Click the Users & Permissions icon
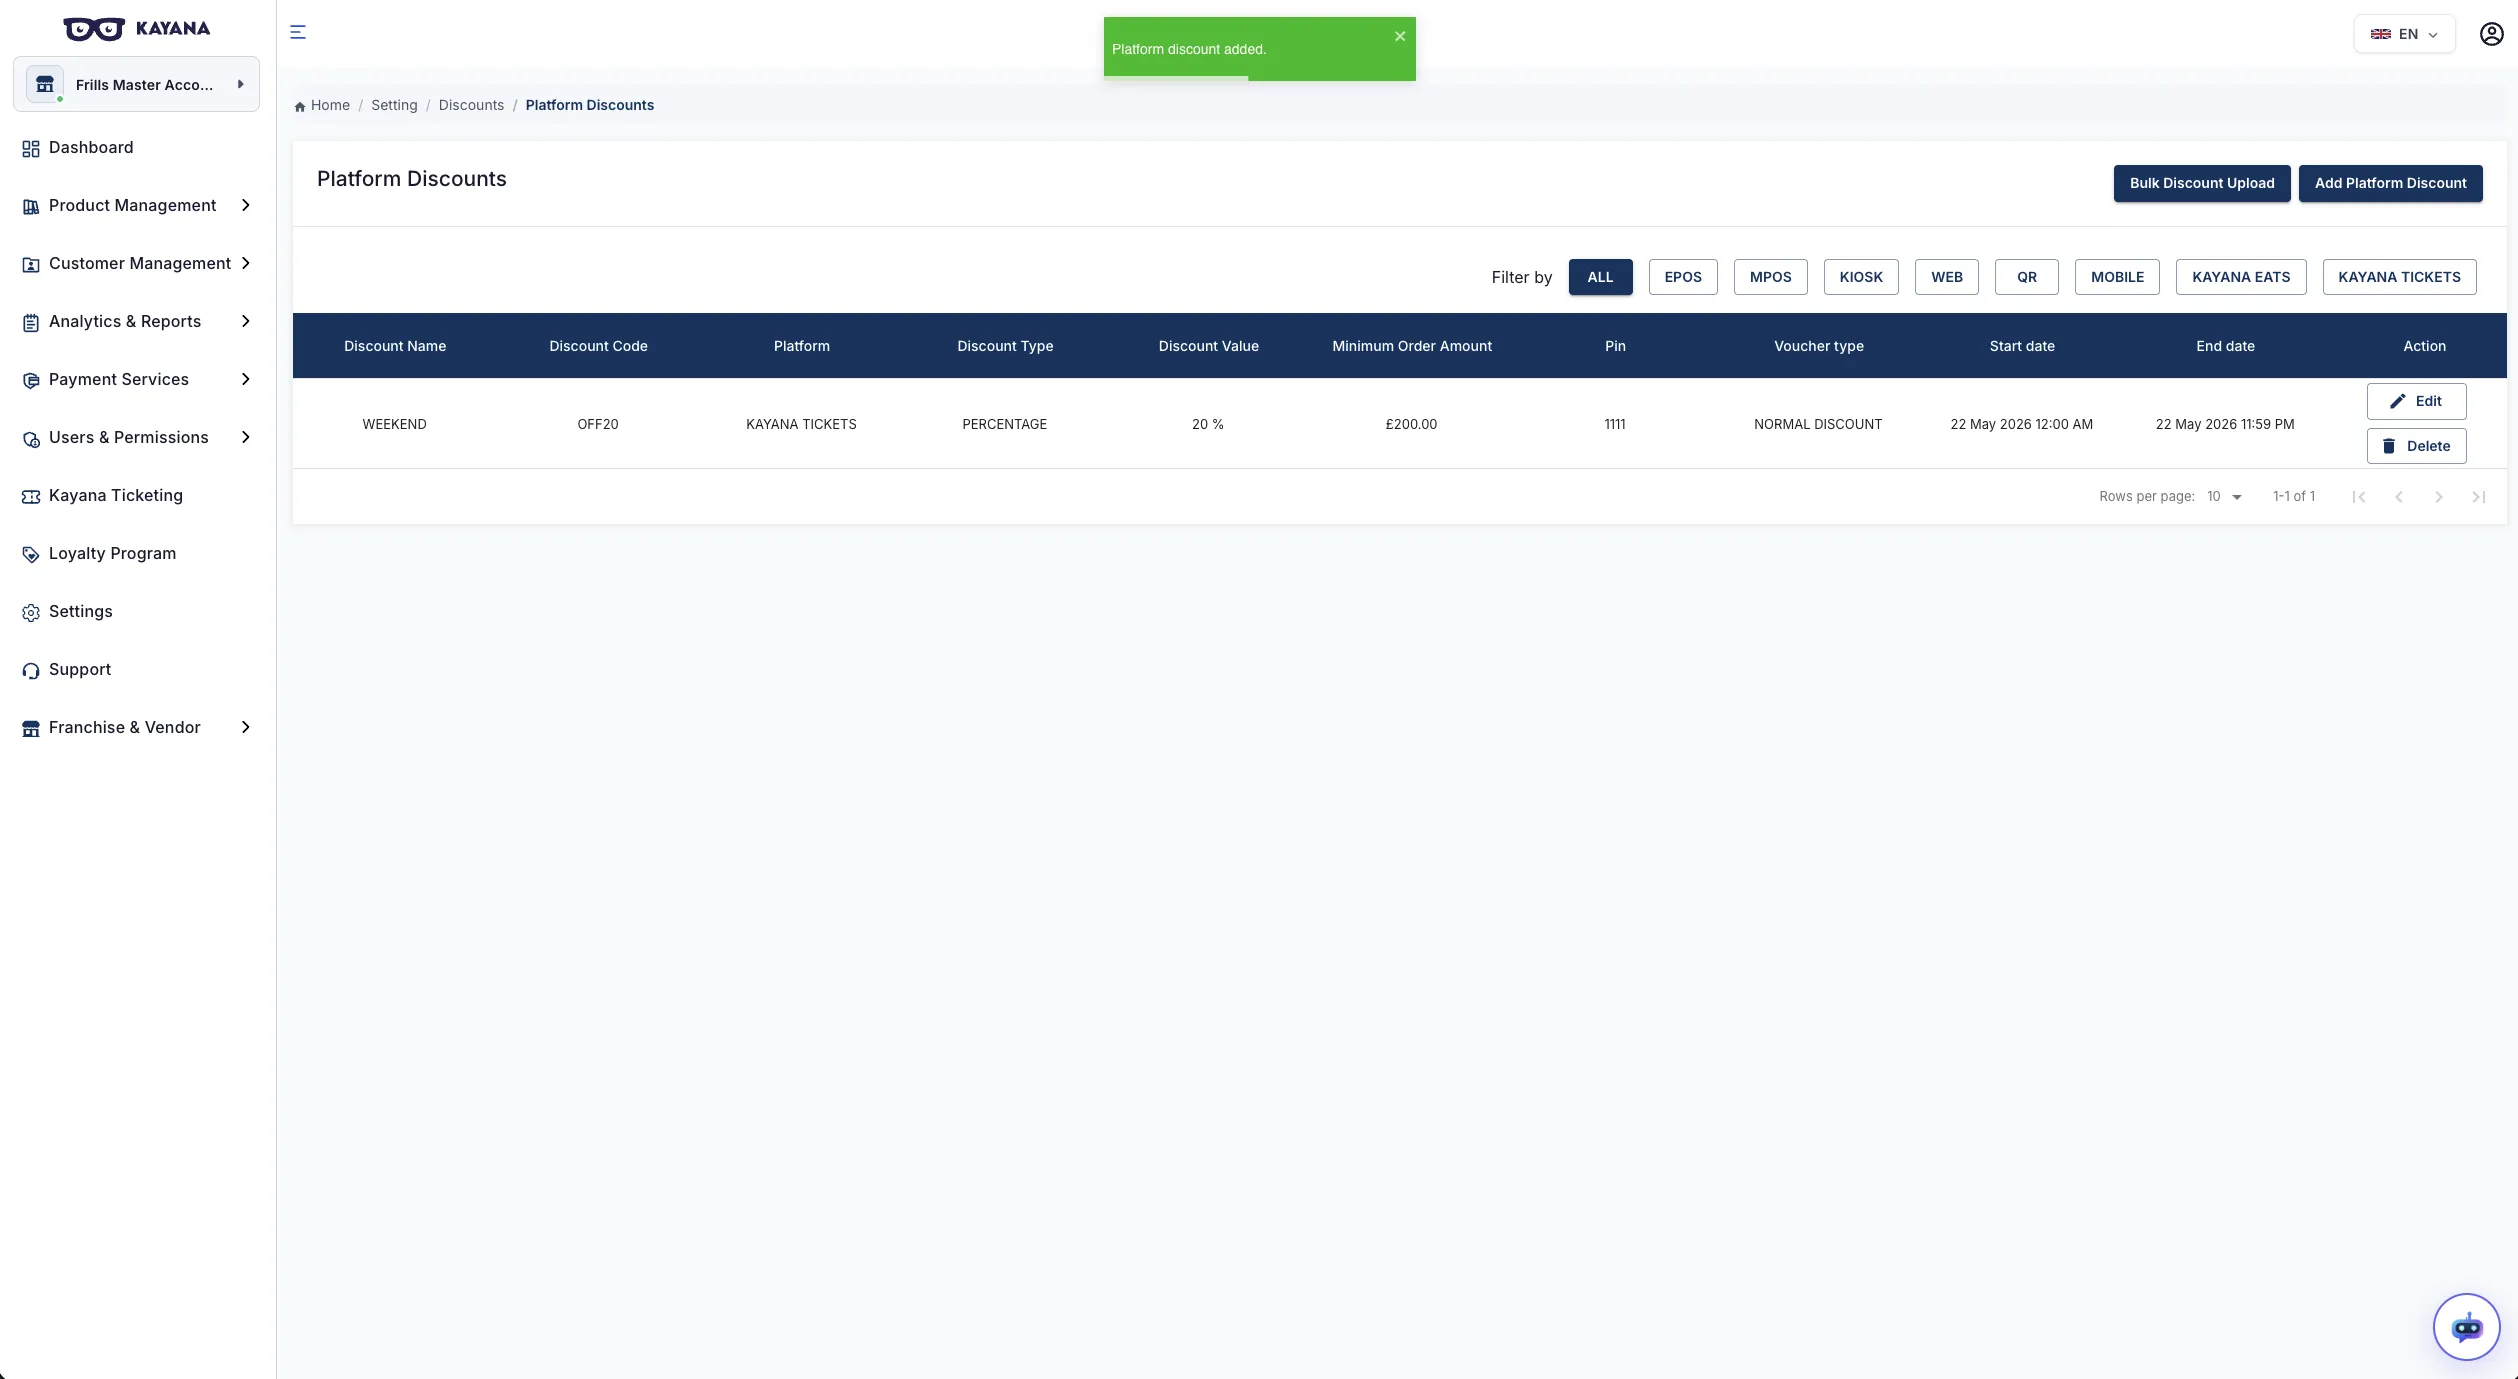 tap(31, 439)
